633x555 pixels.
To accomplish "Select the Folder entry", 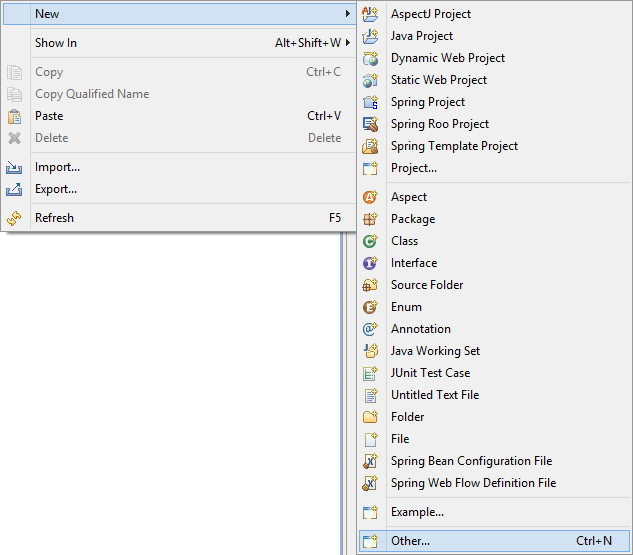I will coord(494,417).
